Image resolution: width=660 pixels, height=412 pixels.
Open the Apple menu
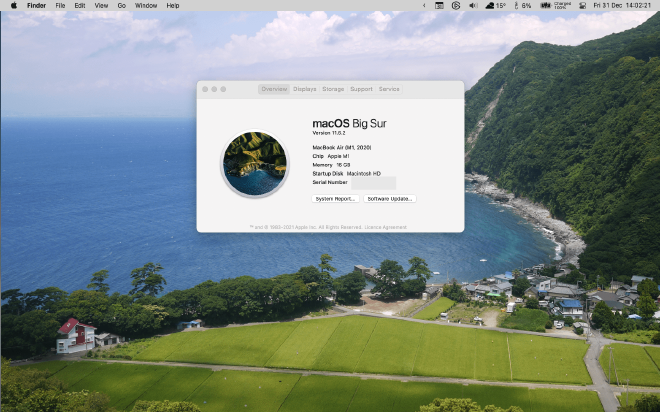point(13,5)
